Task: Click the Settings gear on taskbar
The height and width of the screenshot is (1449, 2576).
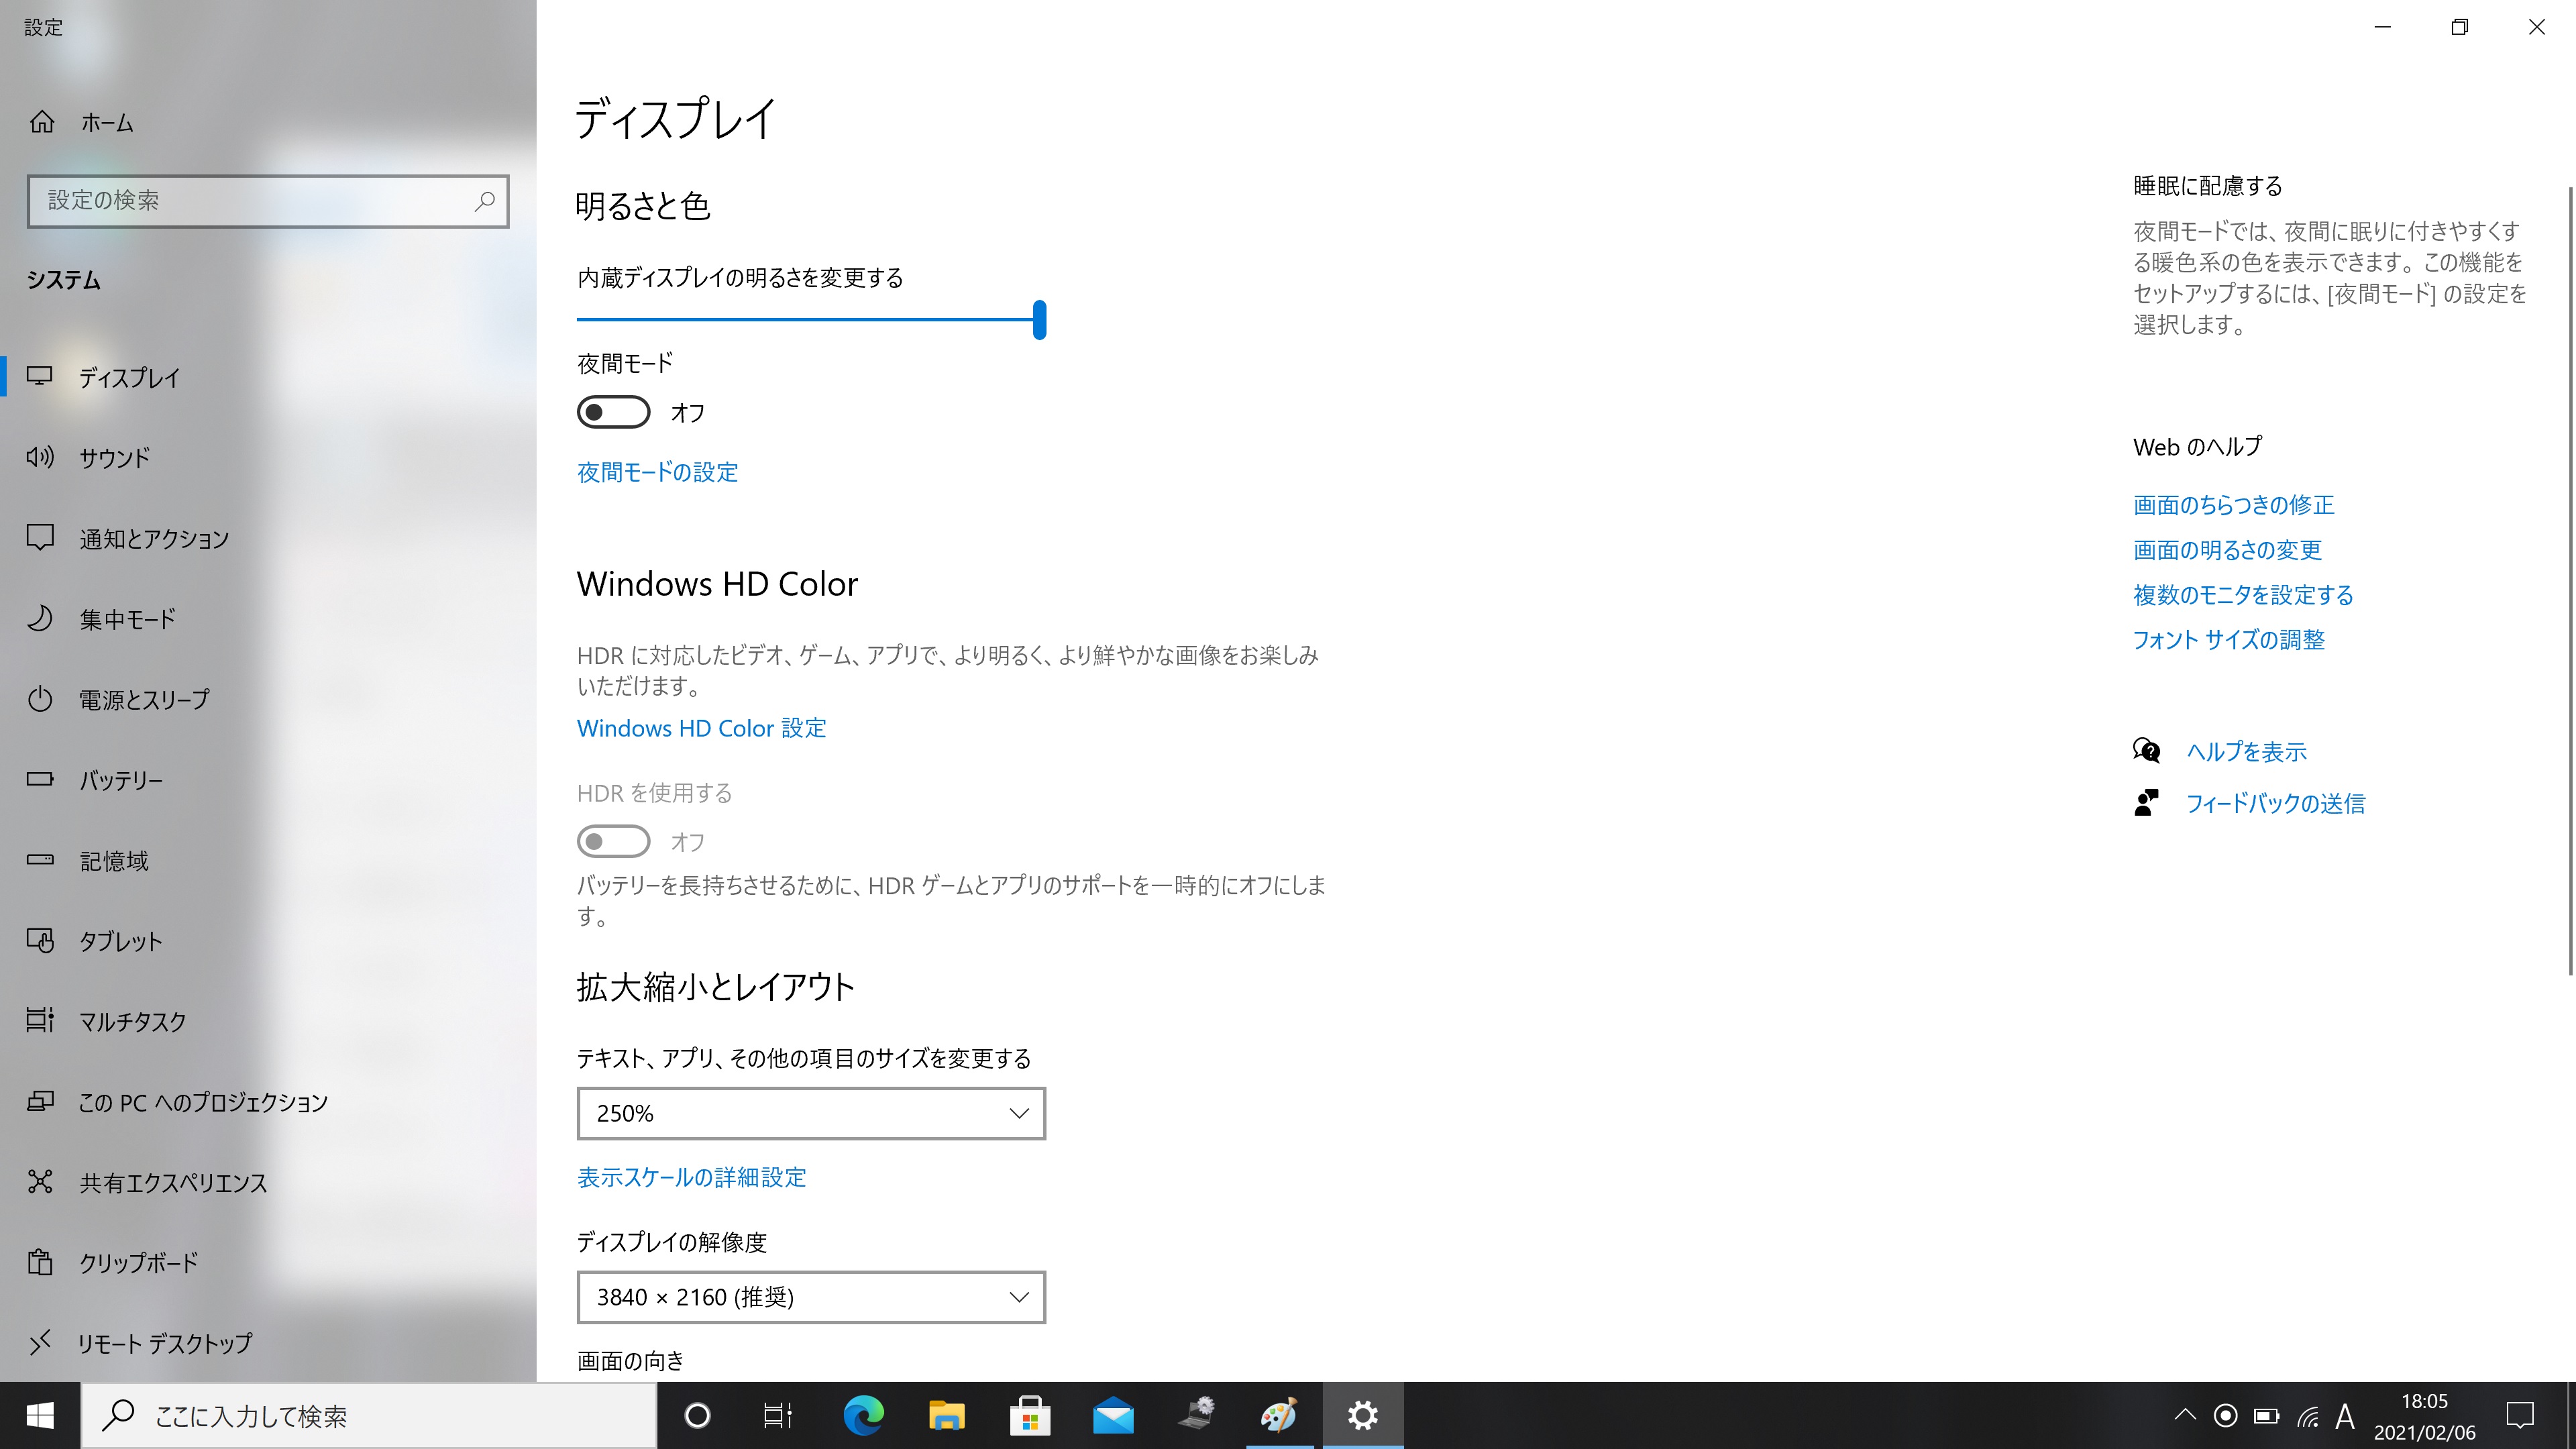Action: pos(1363,1415)
